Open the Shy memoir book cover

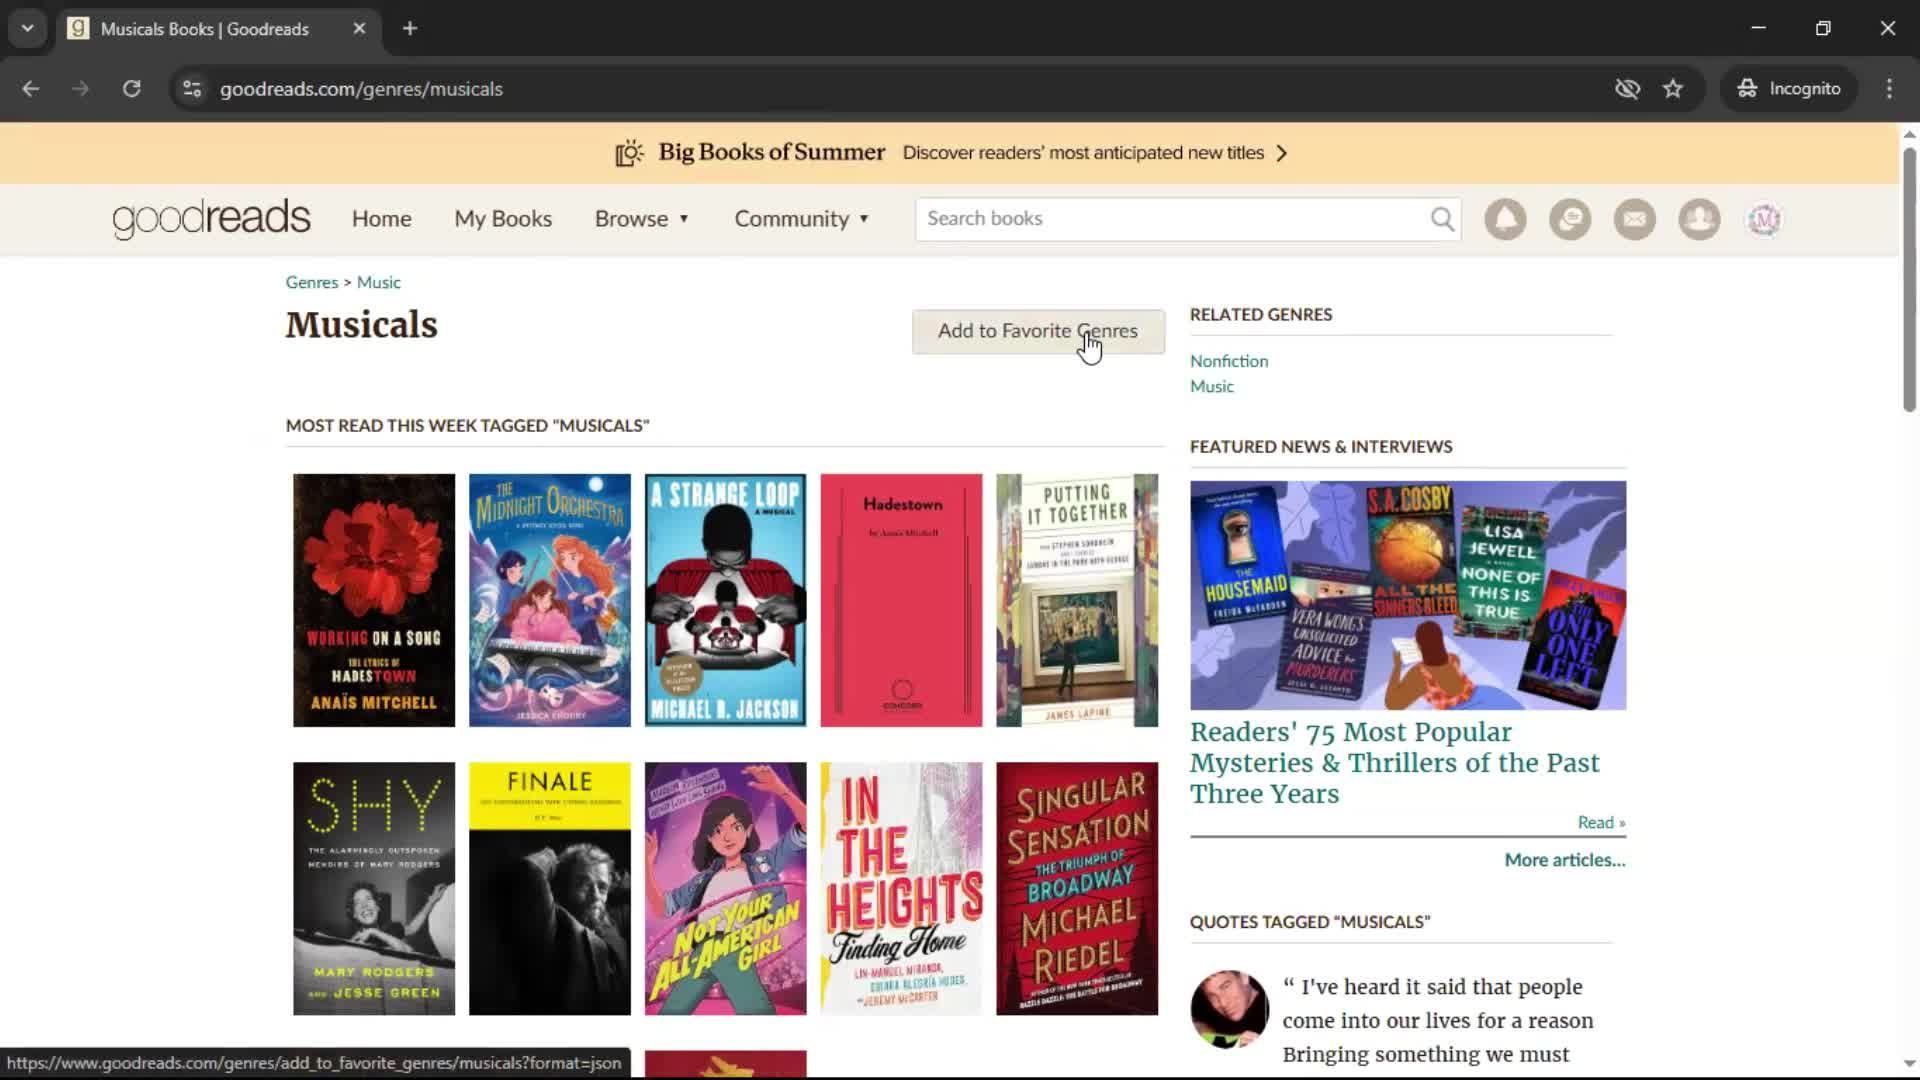(374, 889)
